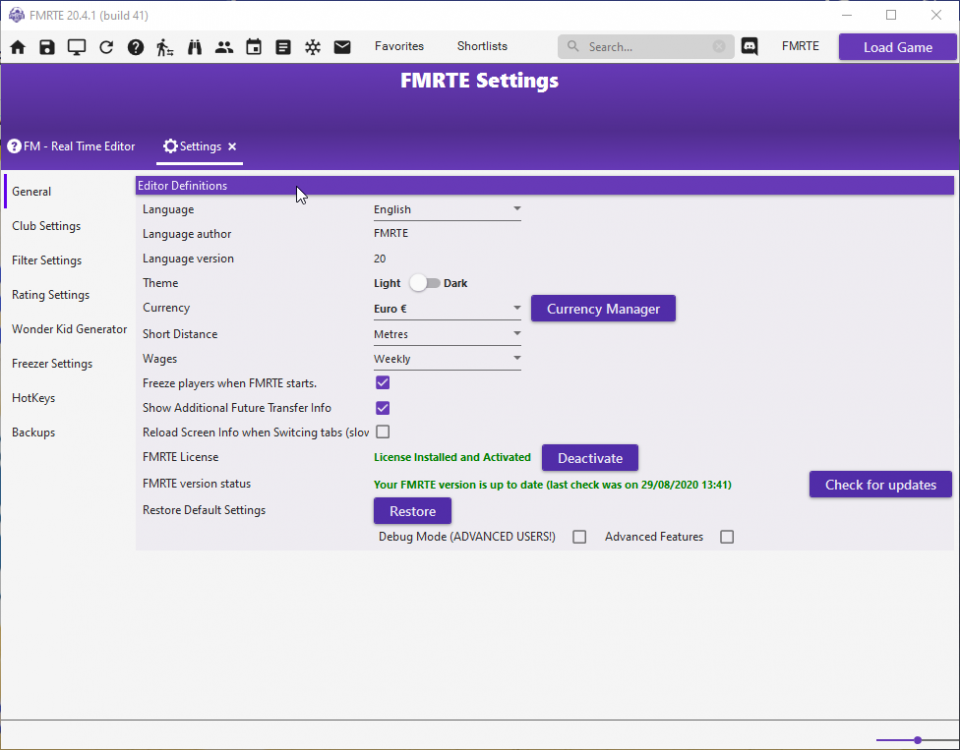Screen dimensions: 960x750
Task: Close the FMRTE window
Action: click(x=936, y=15)
